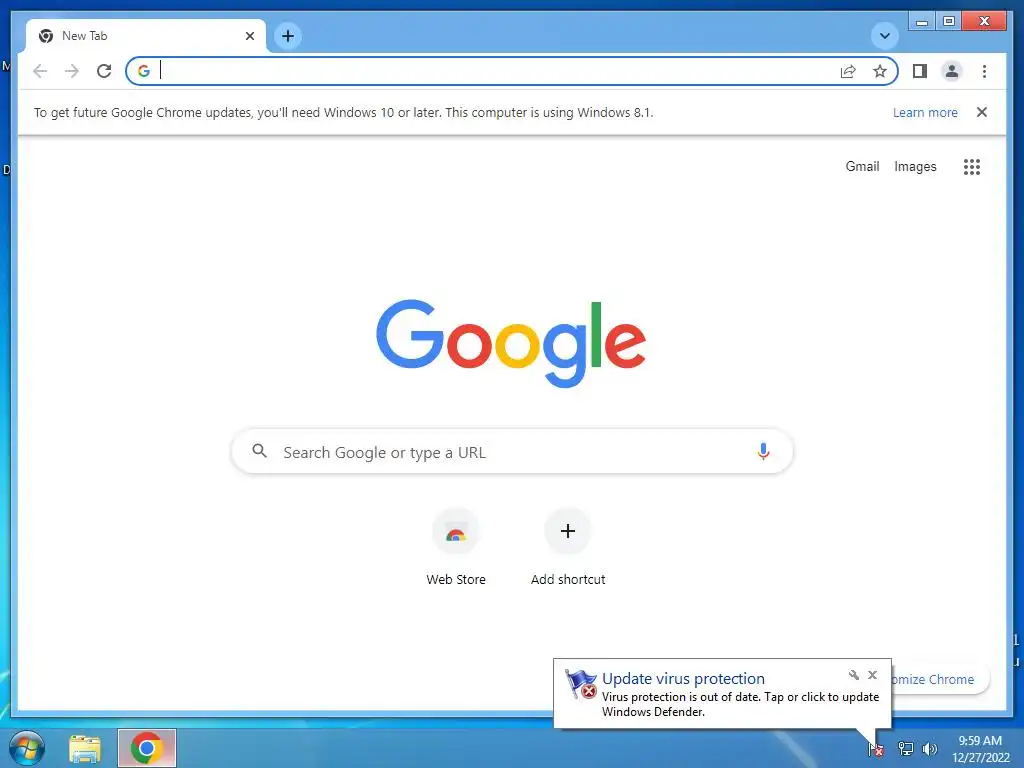Viewport: 1024px width, 768px height.
Task: Minimize the Chrome window
Action: pos(922,22)
